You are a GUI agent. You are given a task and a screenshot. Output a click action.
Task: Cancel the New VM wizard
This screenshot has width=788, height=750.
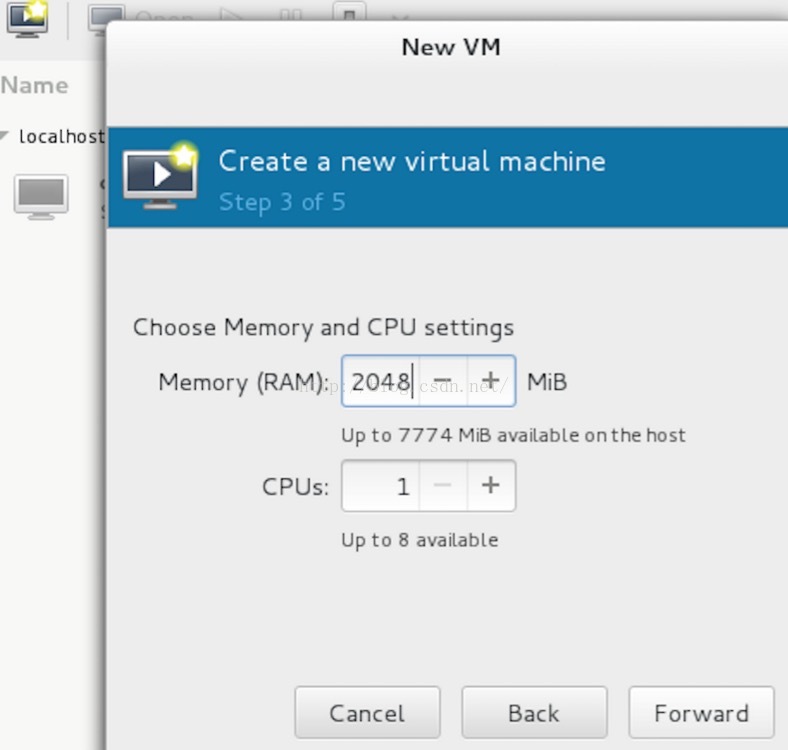367,712
